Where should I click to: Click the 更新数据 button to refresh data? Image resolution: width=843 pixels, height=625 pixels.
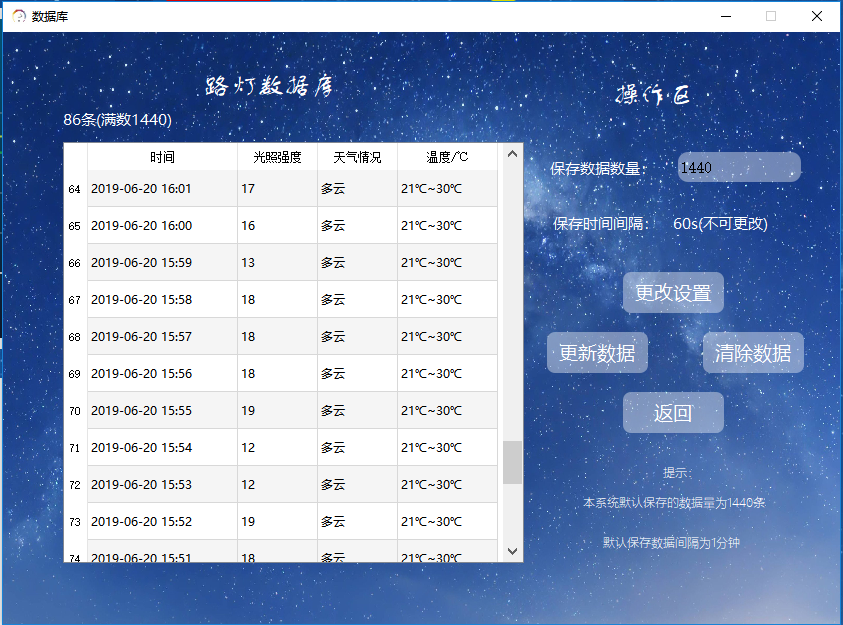coord(597,352)
